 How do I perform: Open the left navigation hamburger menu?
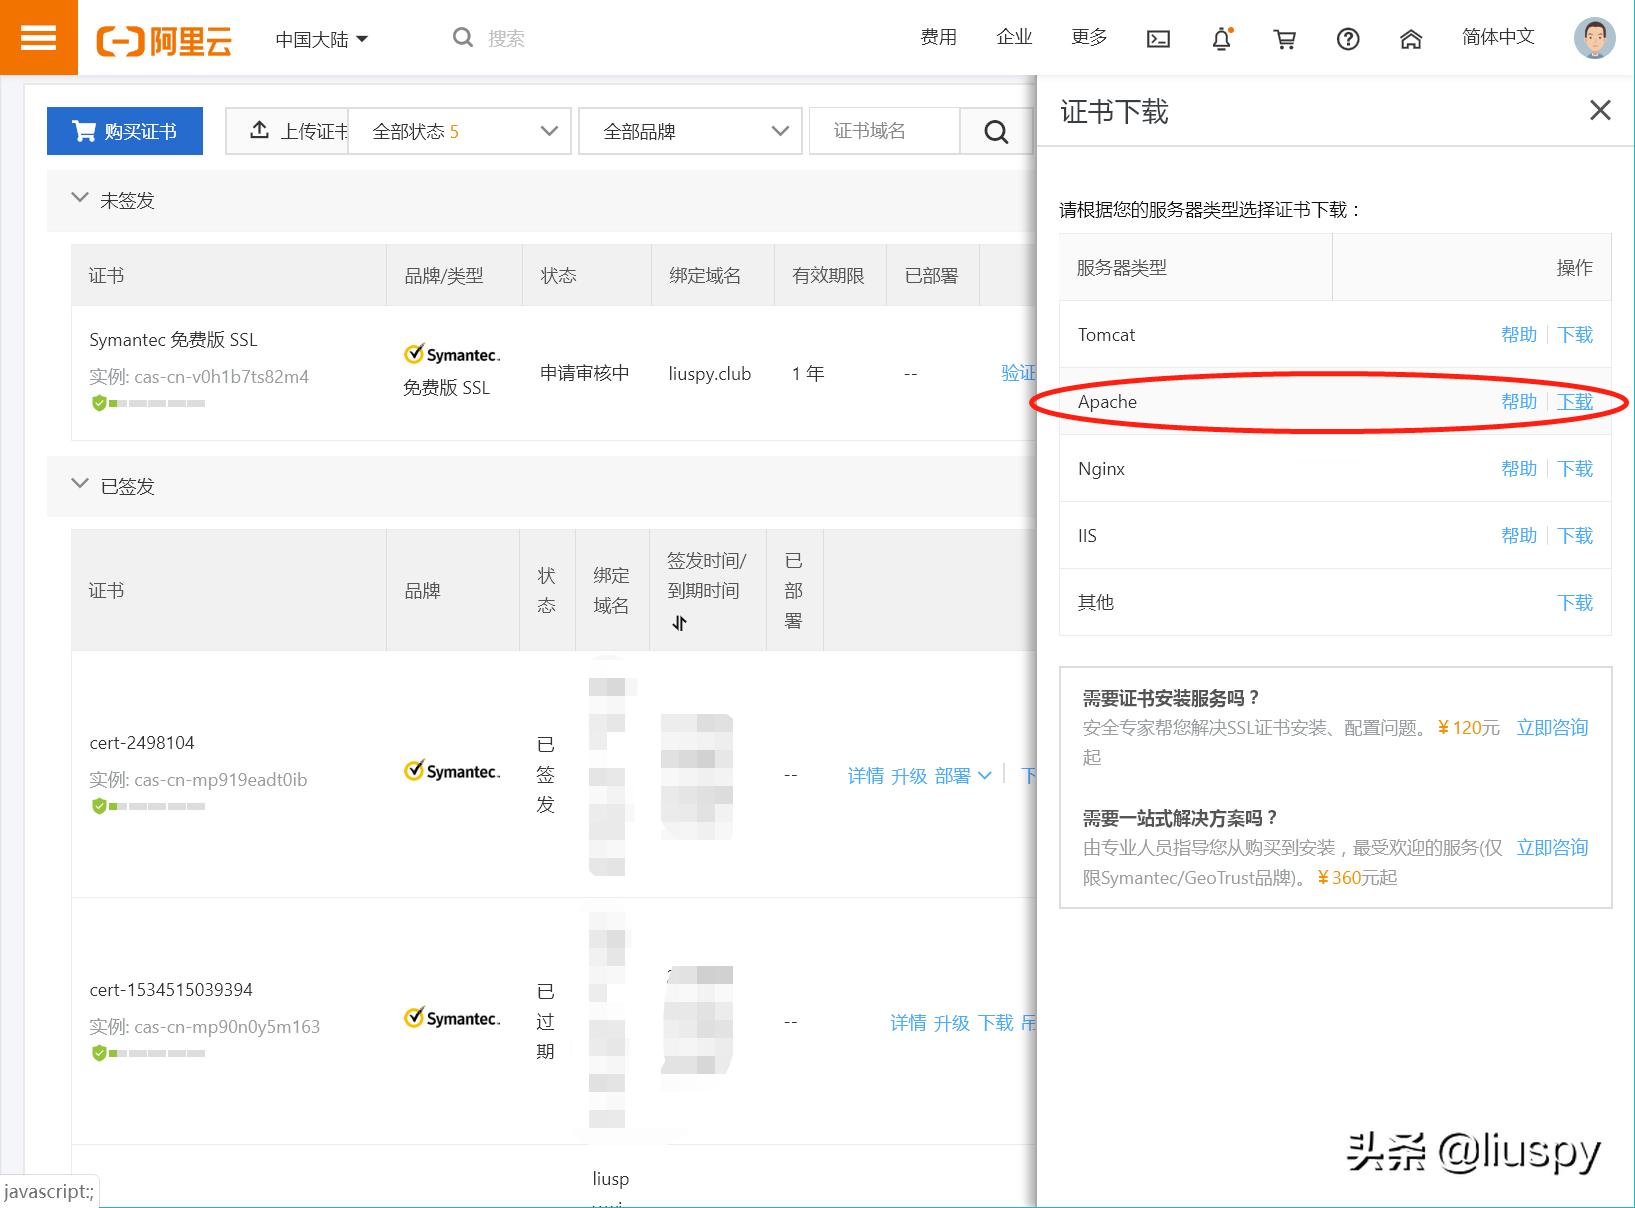tap(38, 37)
